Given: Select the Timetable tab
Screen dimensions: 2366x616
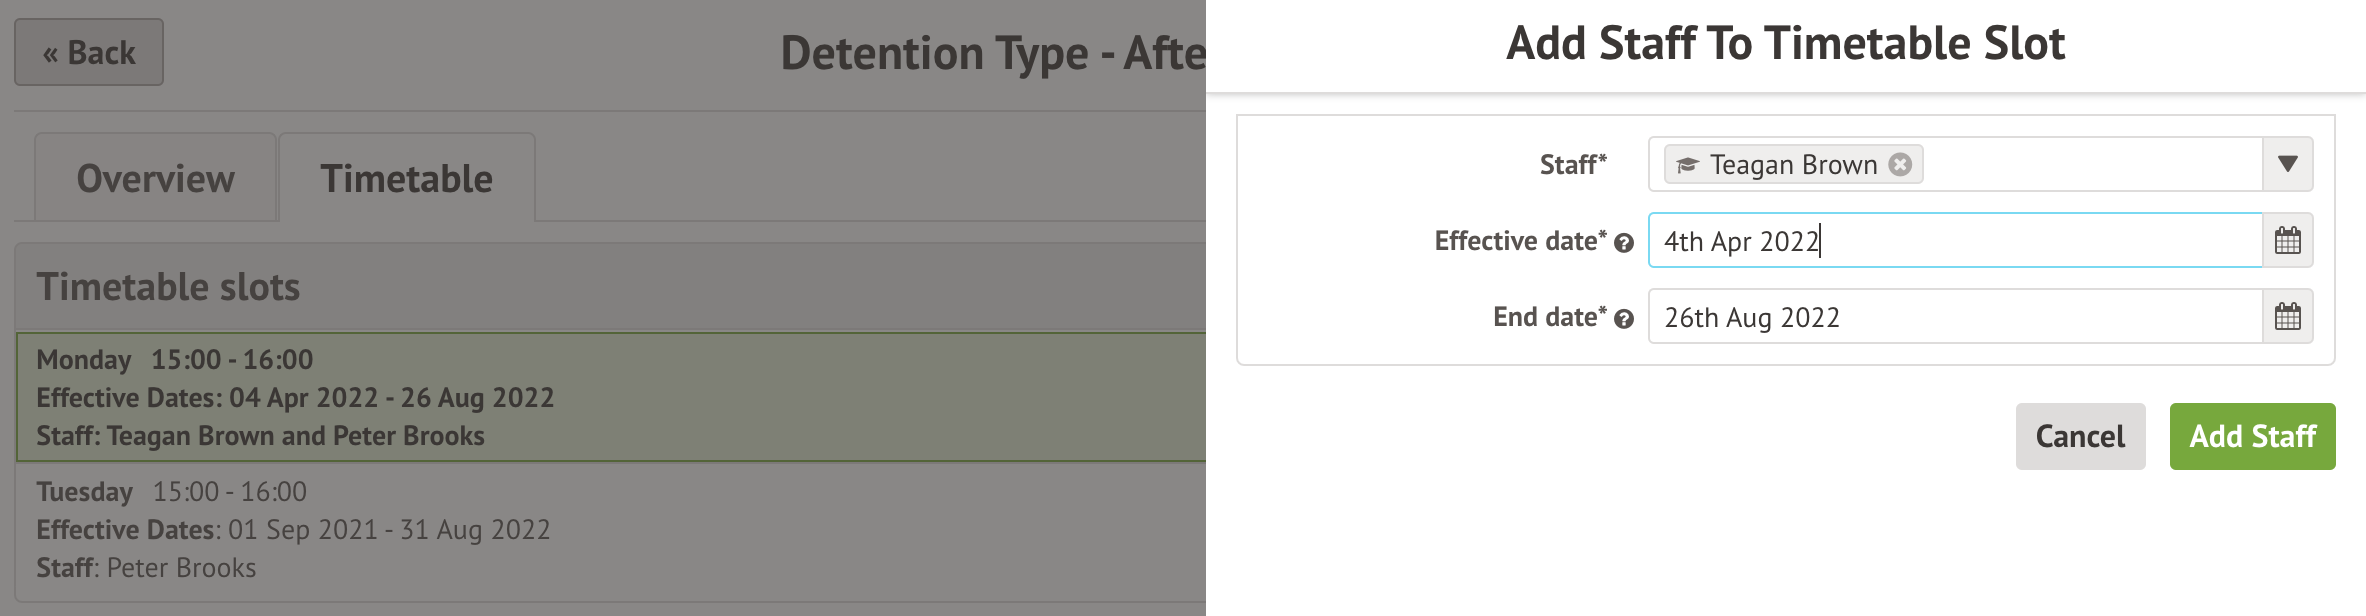Looking at the screenshot, I should pyautogui.click(x=406, y=179).
